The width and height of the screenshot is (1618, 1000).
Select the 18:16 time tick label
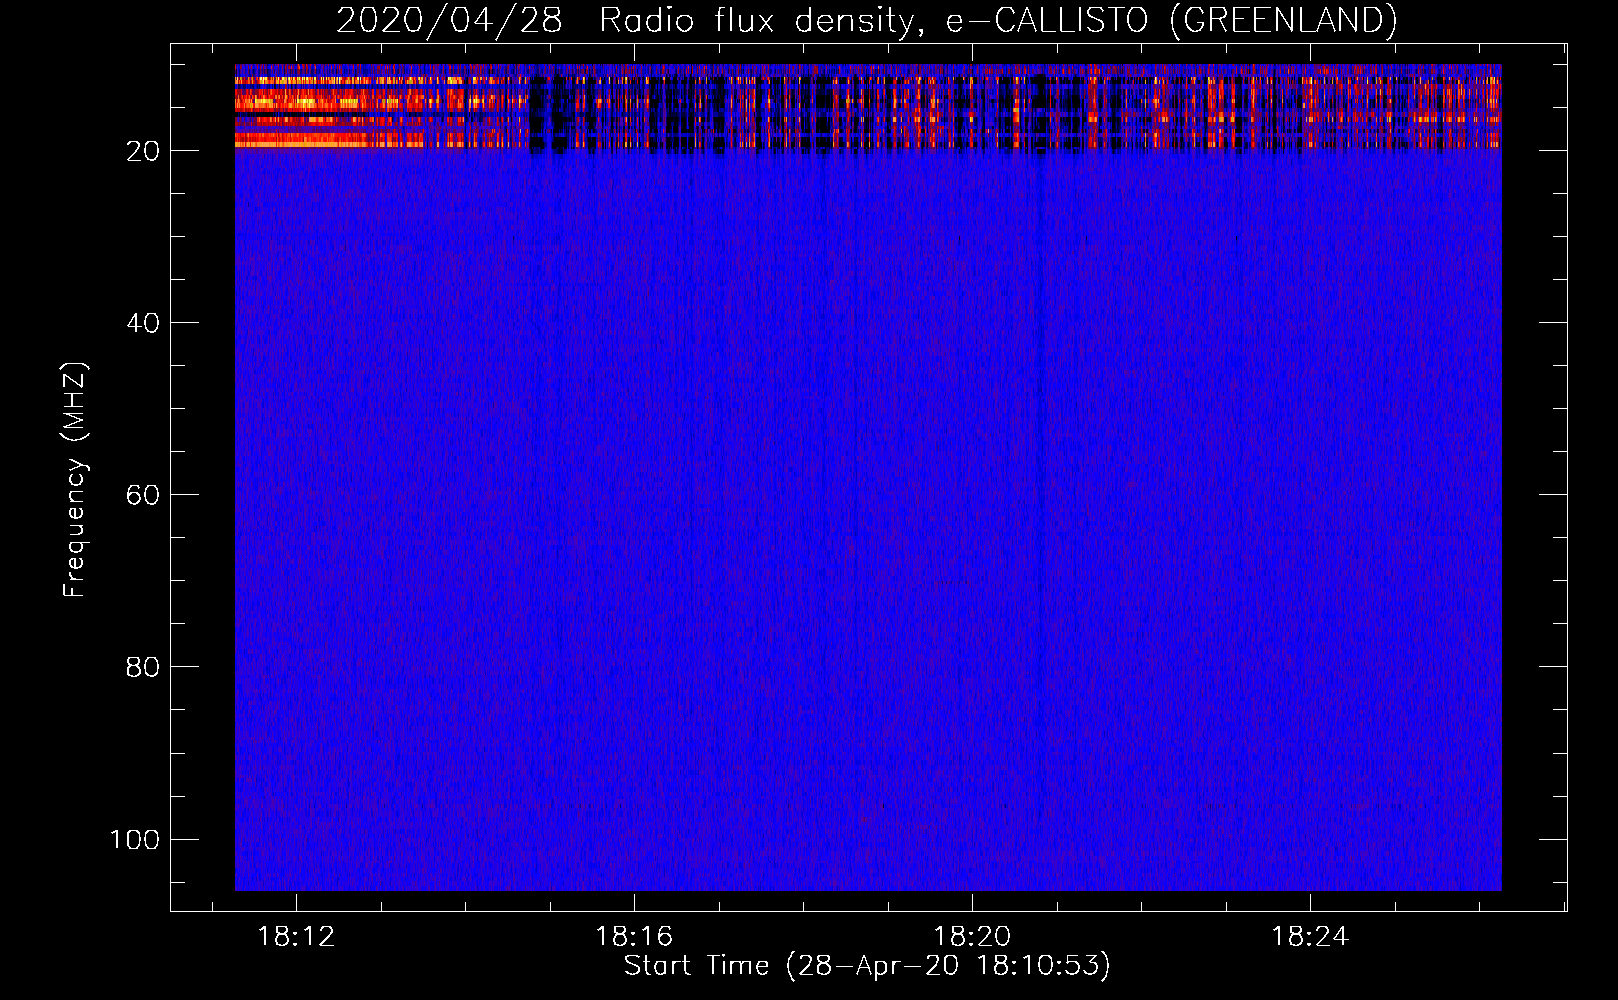pos(634,937)
